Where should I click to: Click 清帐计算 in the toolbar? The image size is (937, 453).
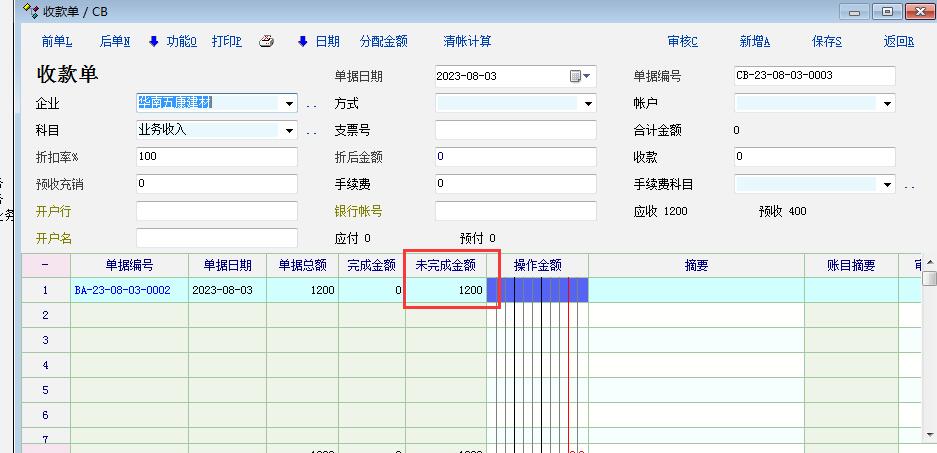(467, 42)
